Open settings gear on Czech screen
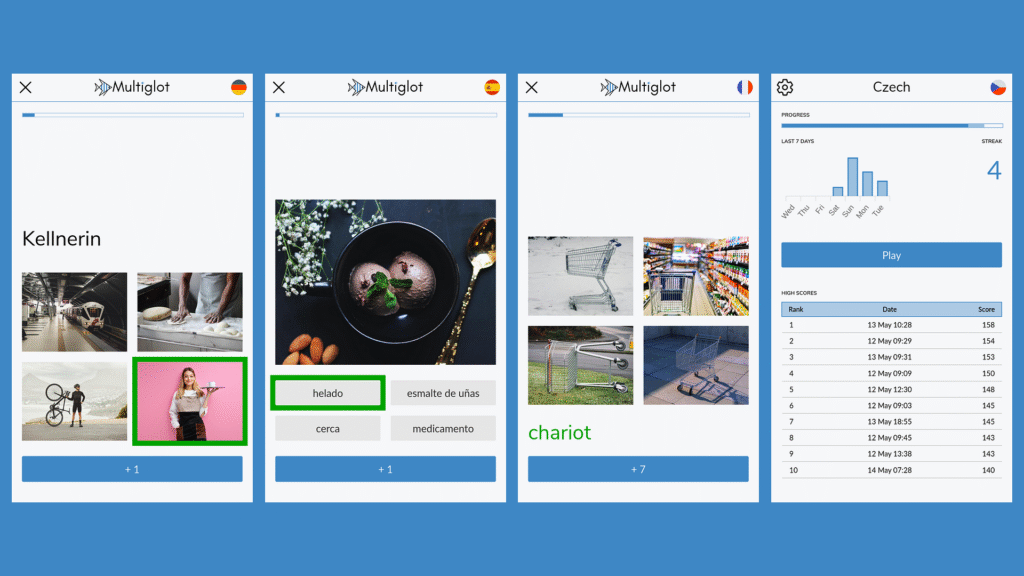This screenshot has height=576, width=1024. (785, 87)
